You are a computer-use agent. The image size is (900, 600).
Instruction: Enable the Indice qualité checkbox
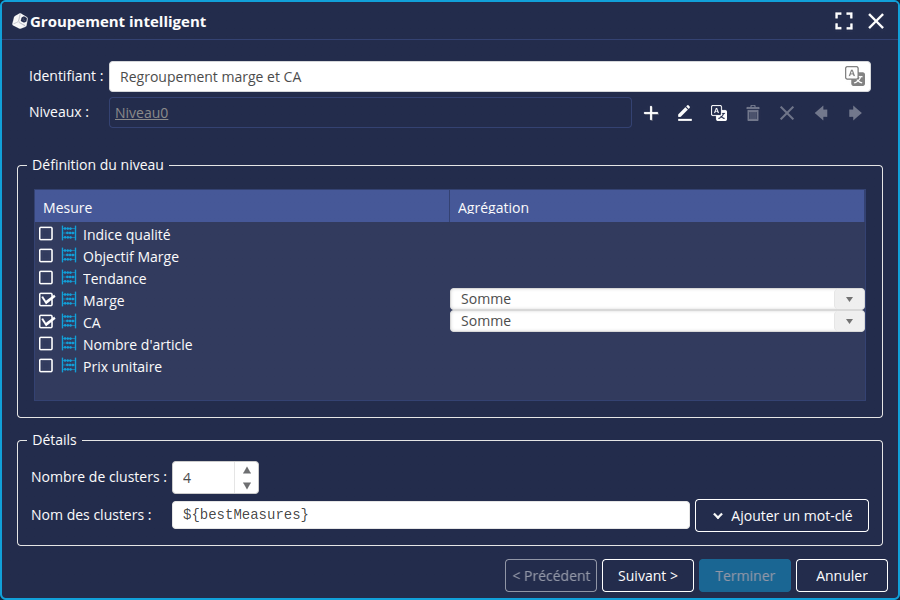46,234
